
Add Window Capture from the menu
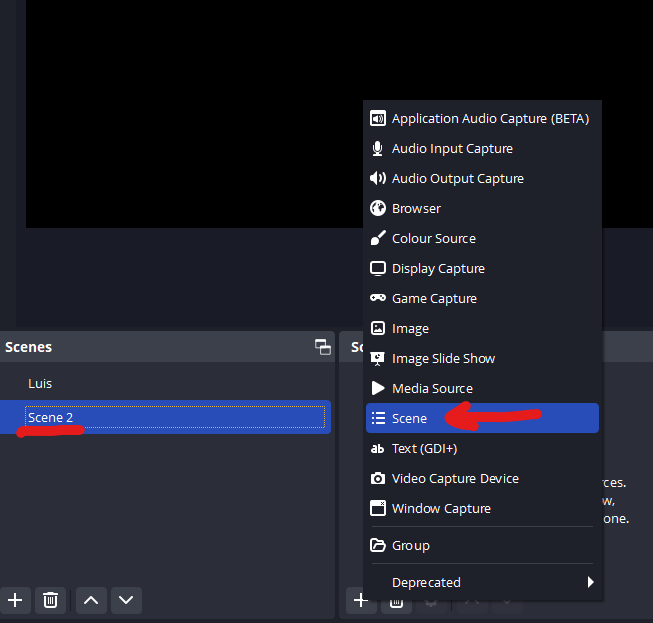click(x=482, y=508)
